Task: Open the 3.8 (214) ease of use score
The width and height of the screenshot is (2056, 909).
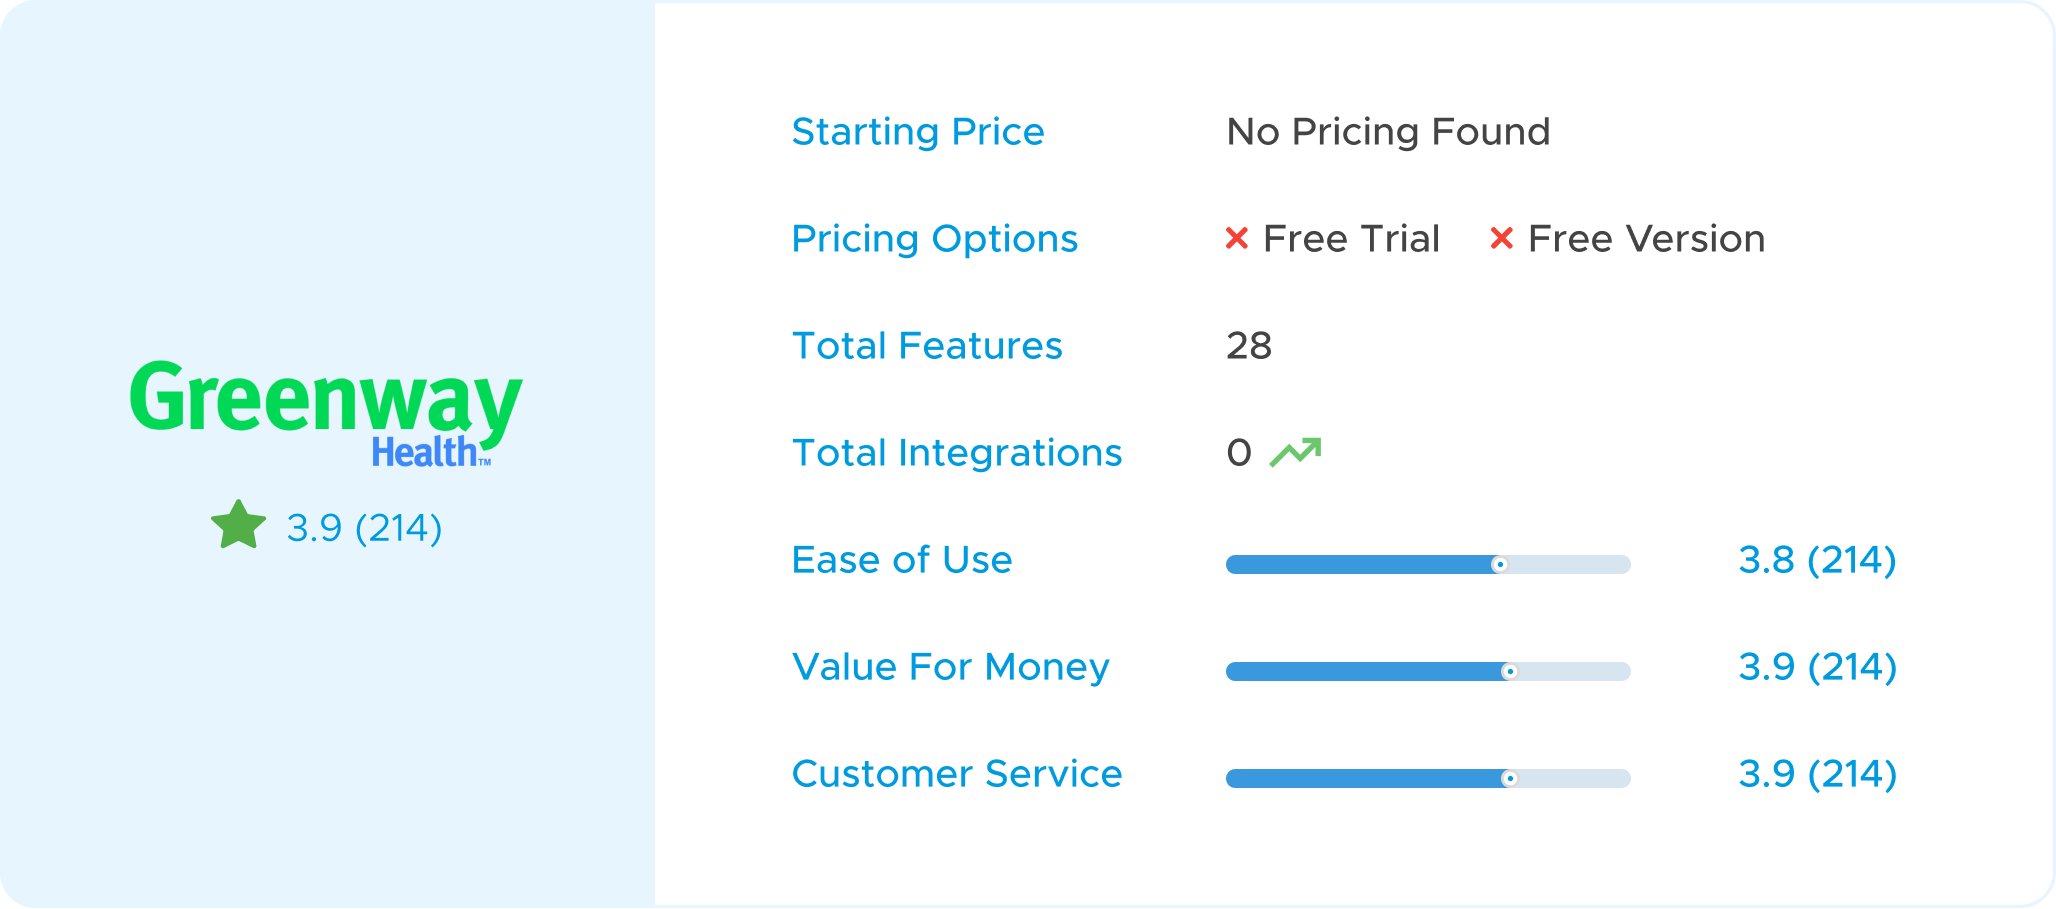Action: click(1817, 560)
